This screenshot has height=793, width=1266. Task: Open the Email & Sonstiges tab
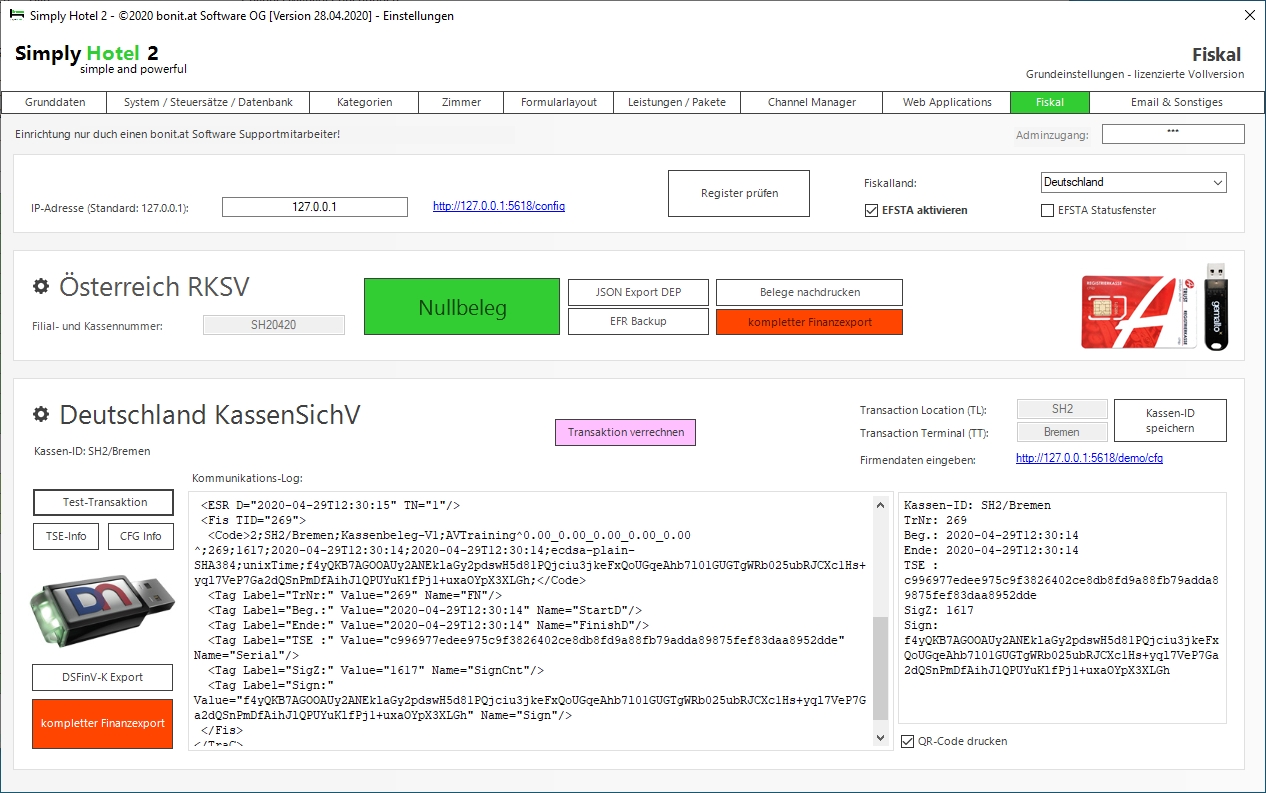(1177, 102)
